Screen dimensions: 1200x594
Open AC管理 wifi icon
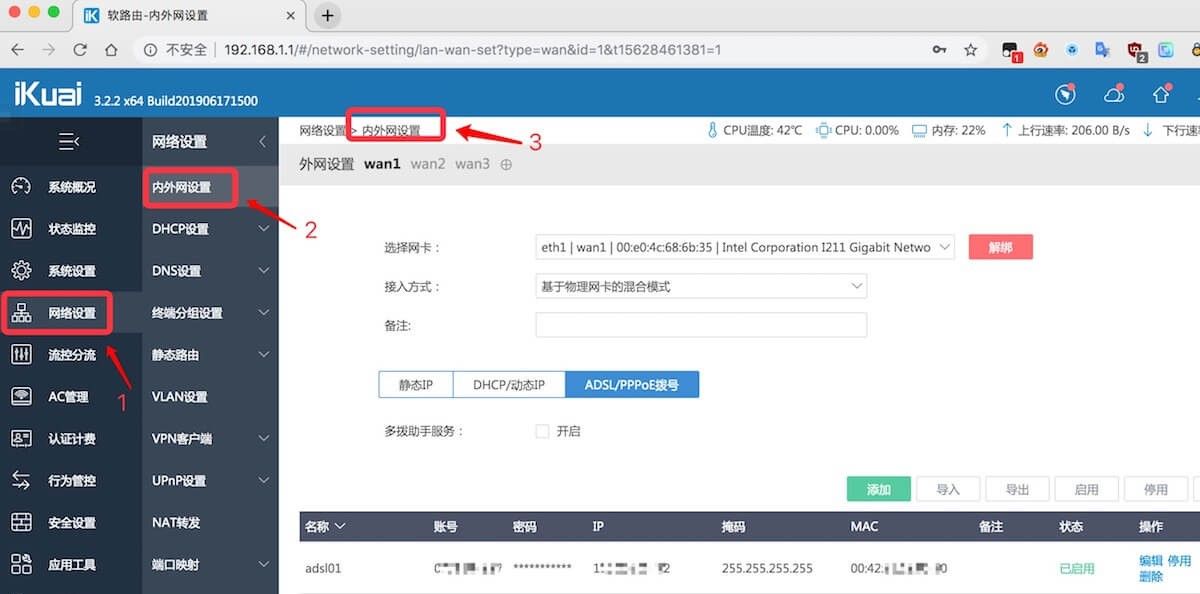pyautogui.click(x=21, y=397)
